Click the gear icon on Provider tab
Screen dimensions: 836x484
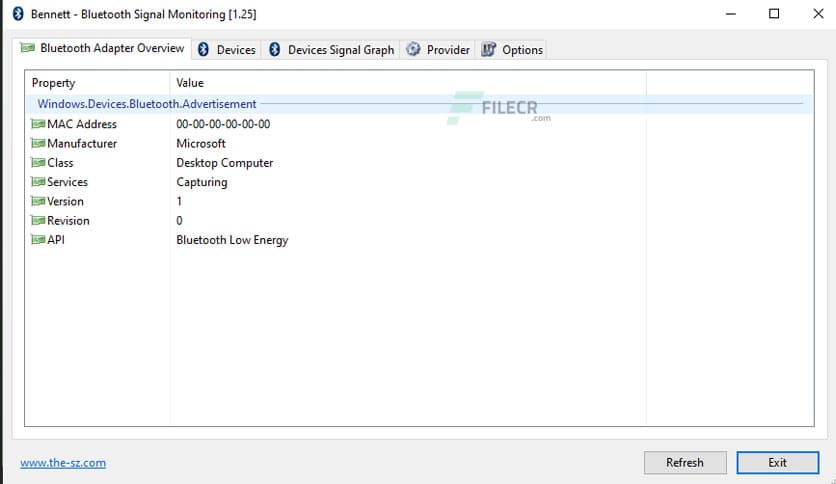413,50
